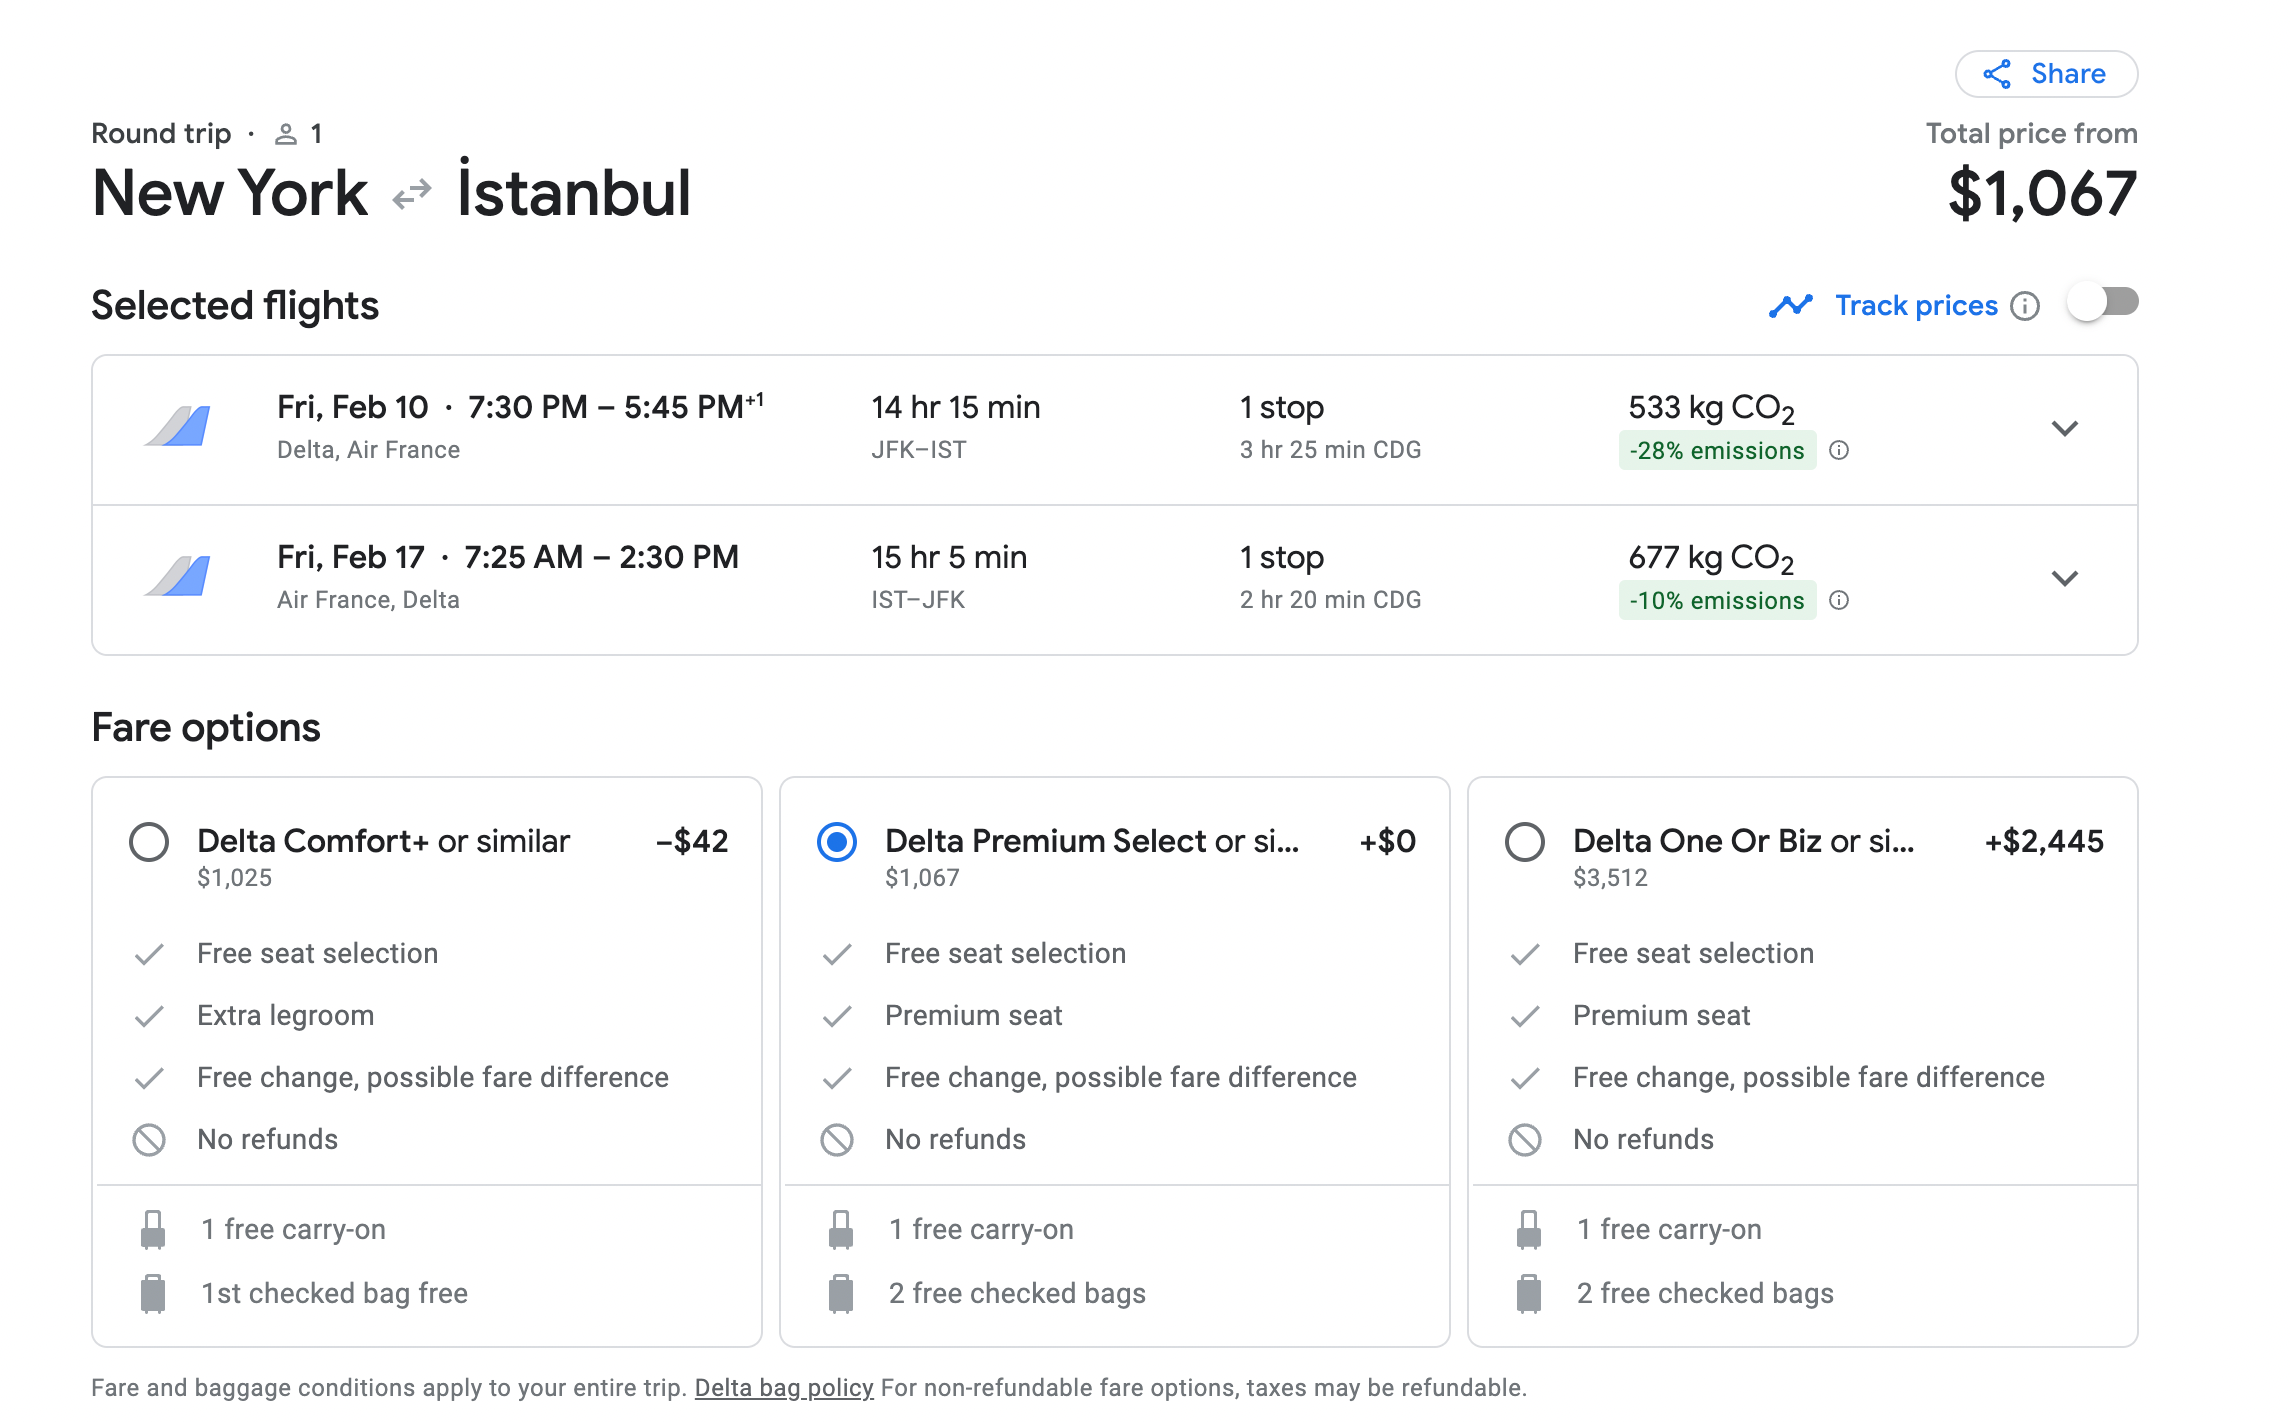Expand the Feb 17 return flight details
Screen dimensions: 2290x1422
2065,578
